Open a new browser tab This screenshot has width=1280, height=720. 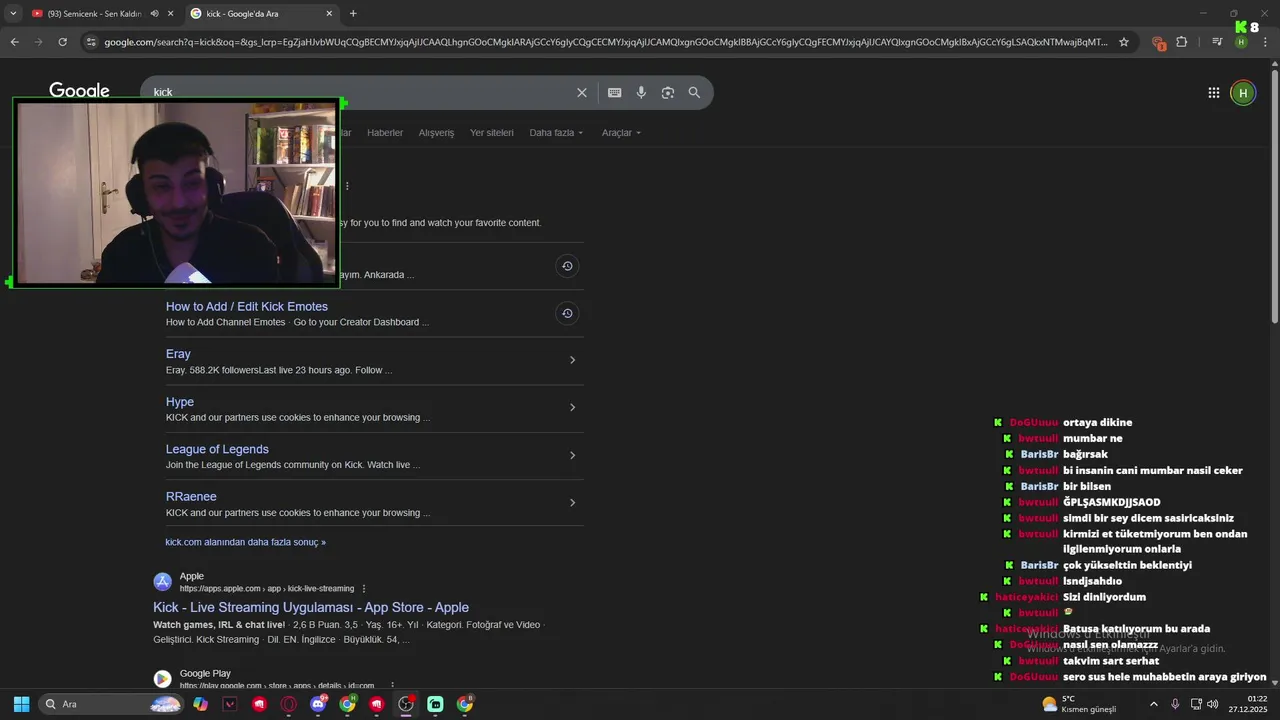tap(353, 14)
